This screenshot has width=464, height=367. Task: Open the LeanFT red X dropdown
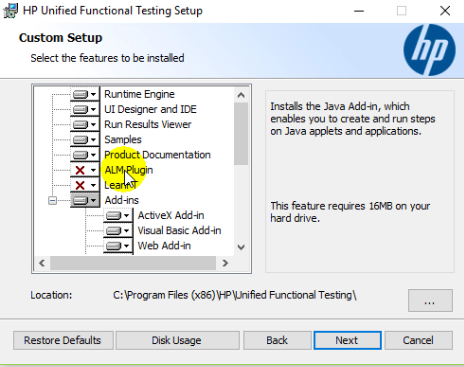(85, 185)
